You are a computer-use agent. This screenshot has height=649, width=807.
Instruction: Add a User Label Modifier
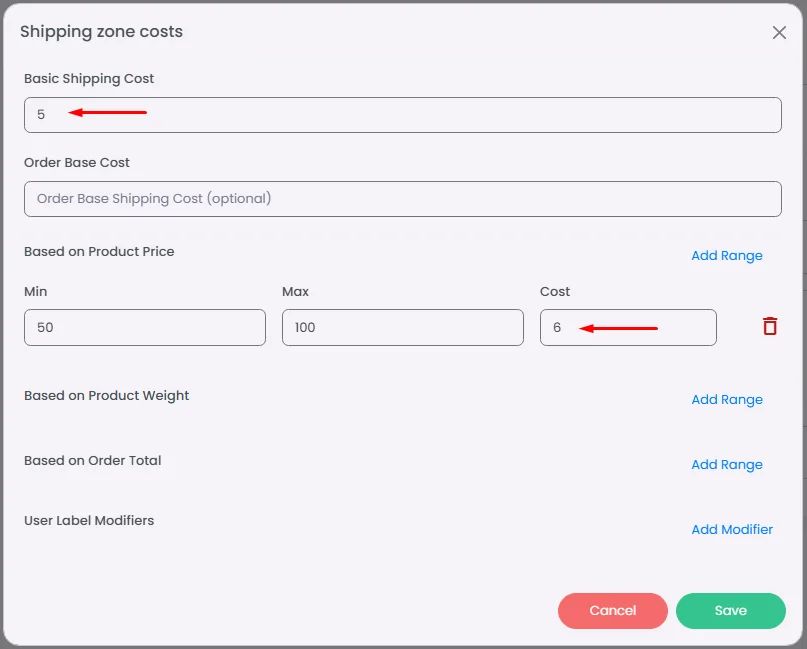(732, 529)
